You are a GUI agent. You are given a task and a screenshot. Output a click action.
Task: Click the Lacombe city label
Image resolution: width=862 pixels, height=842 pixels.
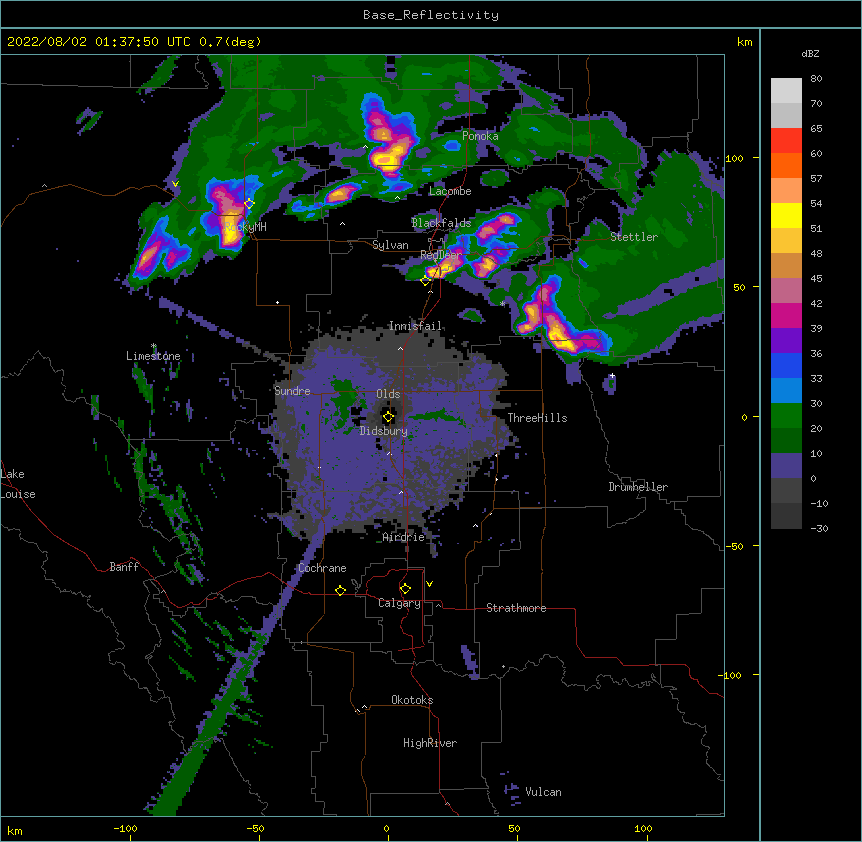point(450,191)
